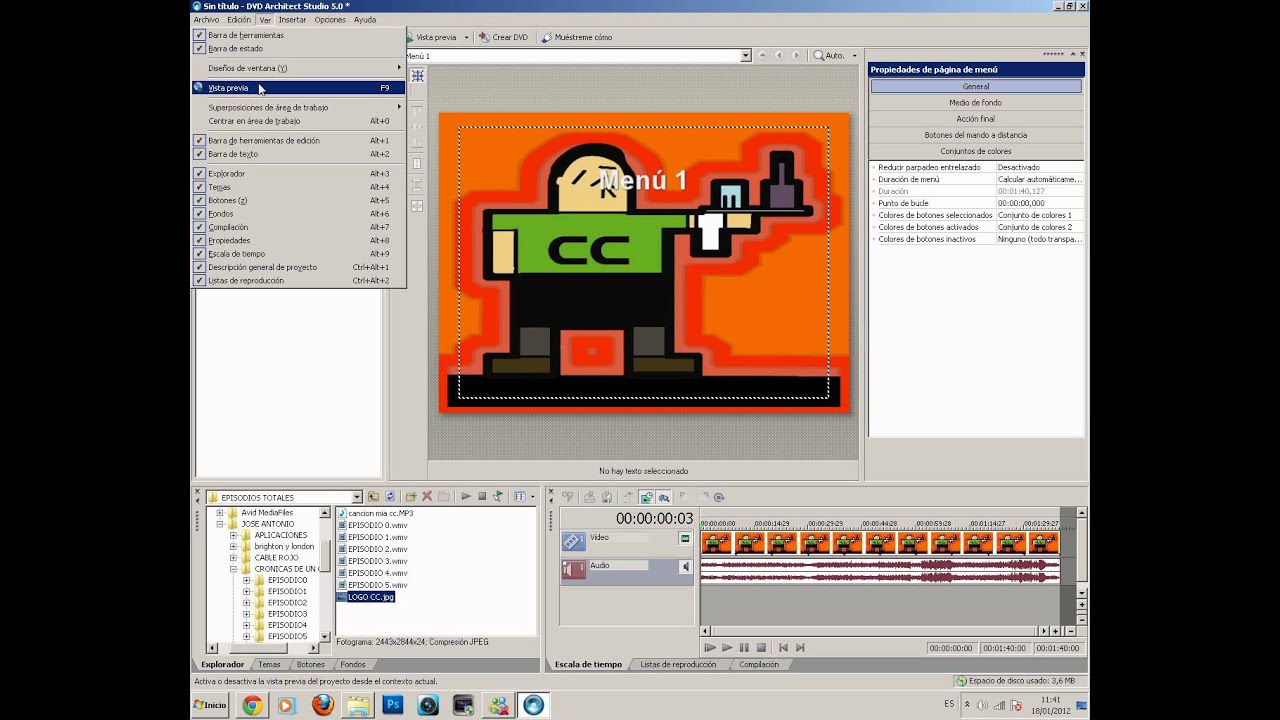Start preview playback in explorer toolbar
The image size is (1280, 720).
pos(466,497)
